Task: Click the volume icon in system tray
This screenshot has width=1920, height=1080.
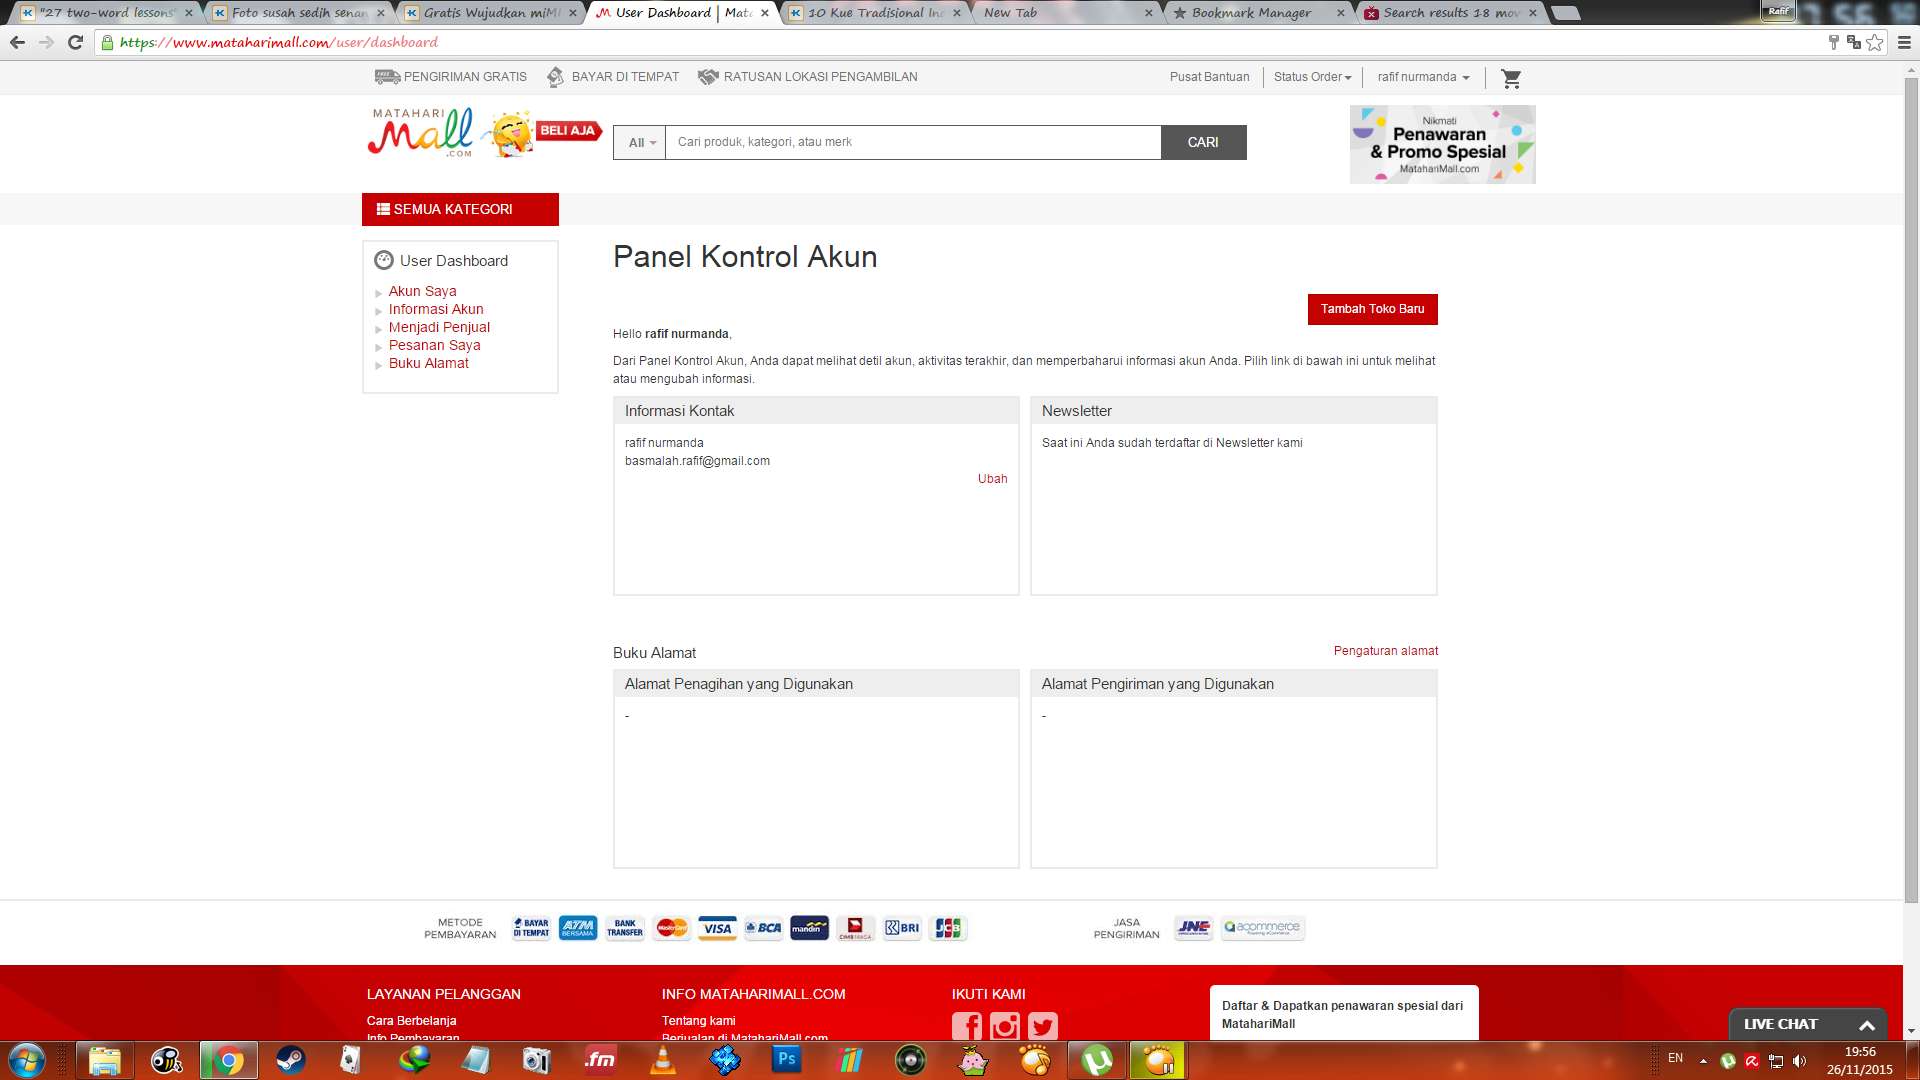Action: pos(1800,1061)
